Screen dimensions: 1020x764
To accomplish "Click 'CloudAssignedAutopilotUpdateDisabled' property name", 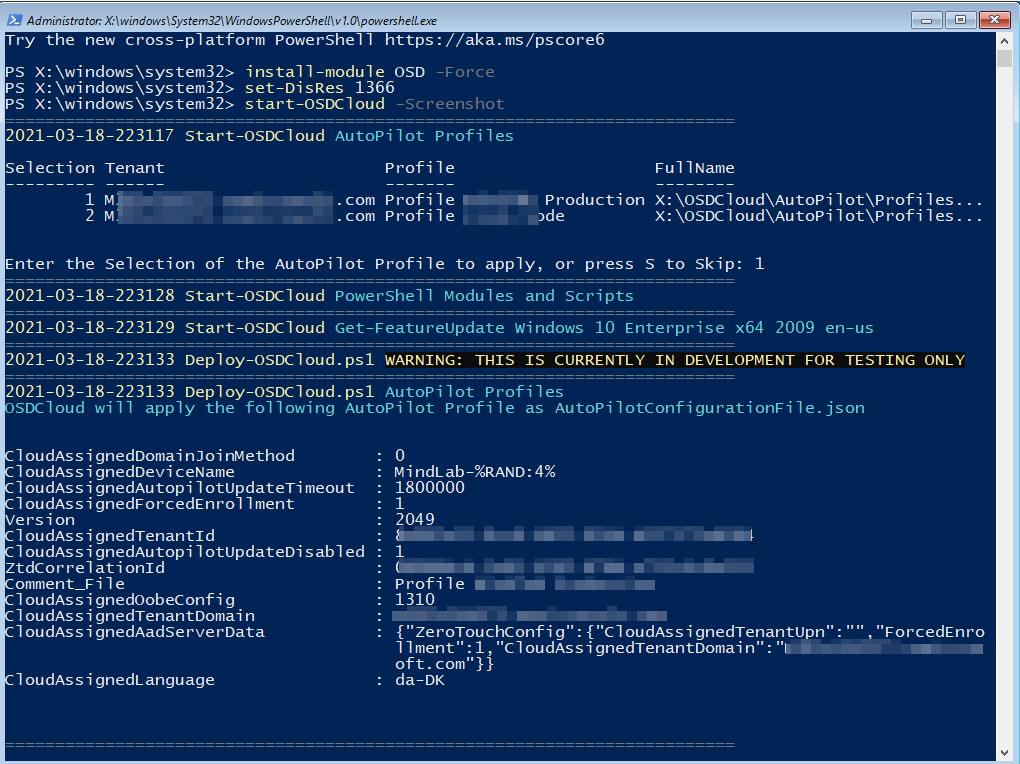I will coord(185,552).
